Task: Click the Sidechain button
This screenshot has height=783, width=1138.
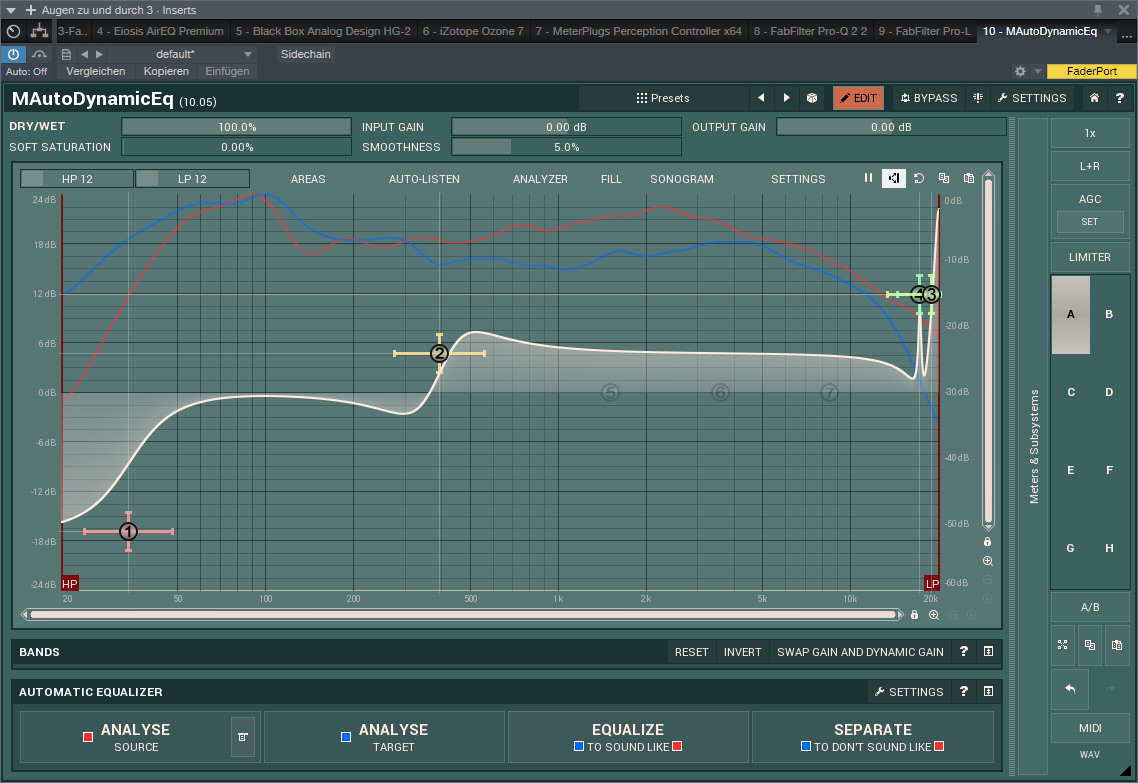Action: tap(306, 54)
